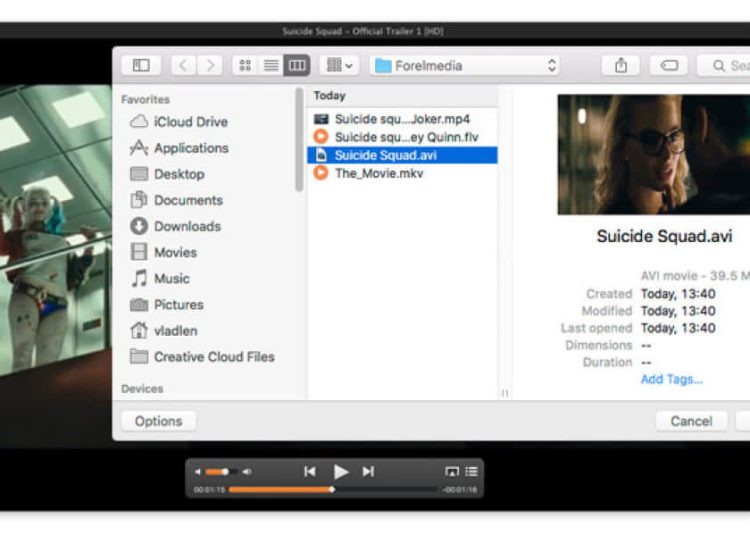
Task: Open Downloads in the sidebar
Action: pyautogui.click(x=187, y=226)
